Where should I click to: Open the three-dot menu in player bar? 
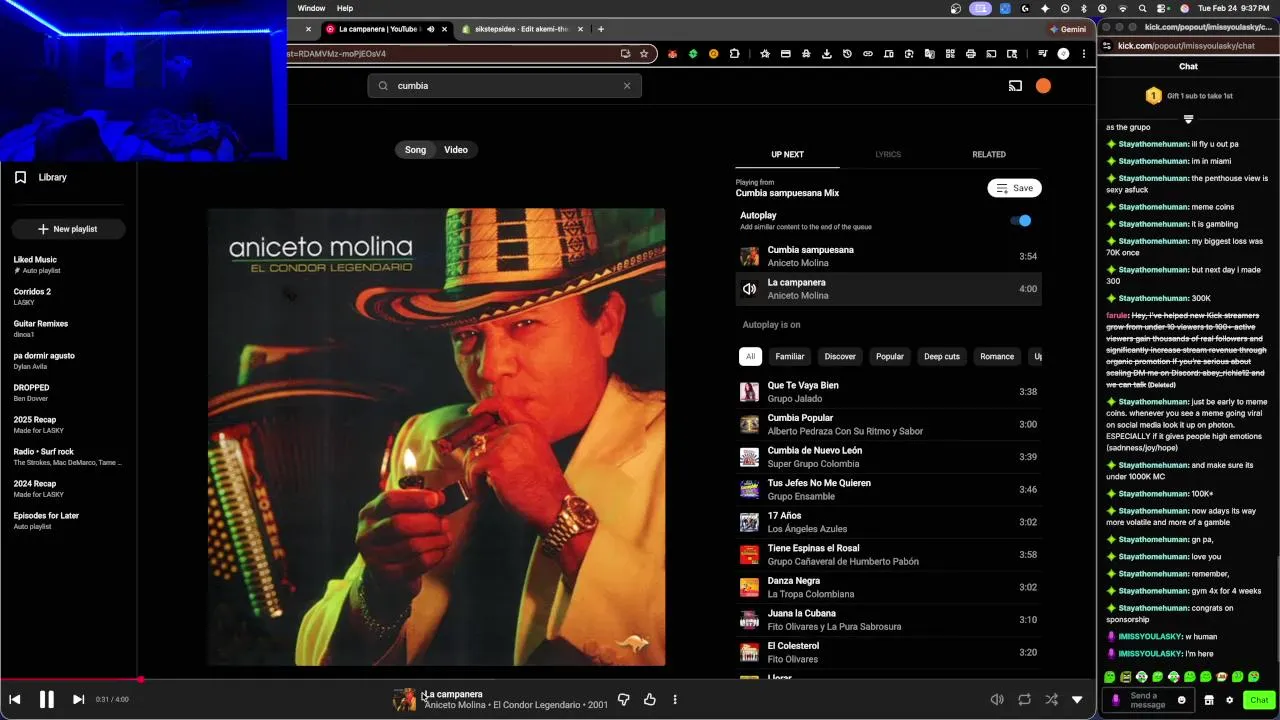675,699
